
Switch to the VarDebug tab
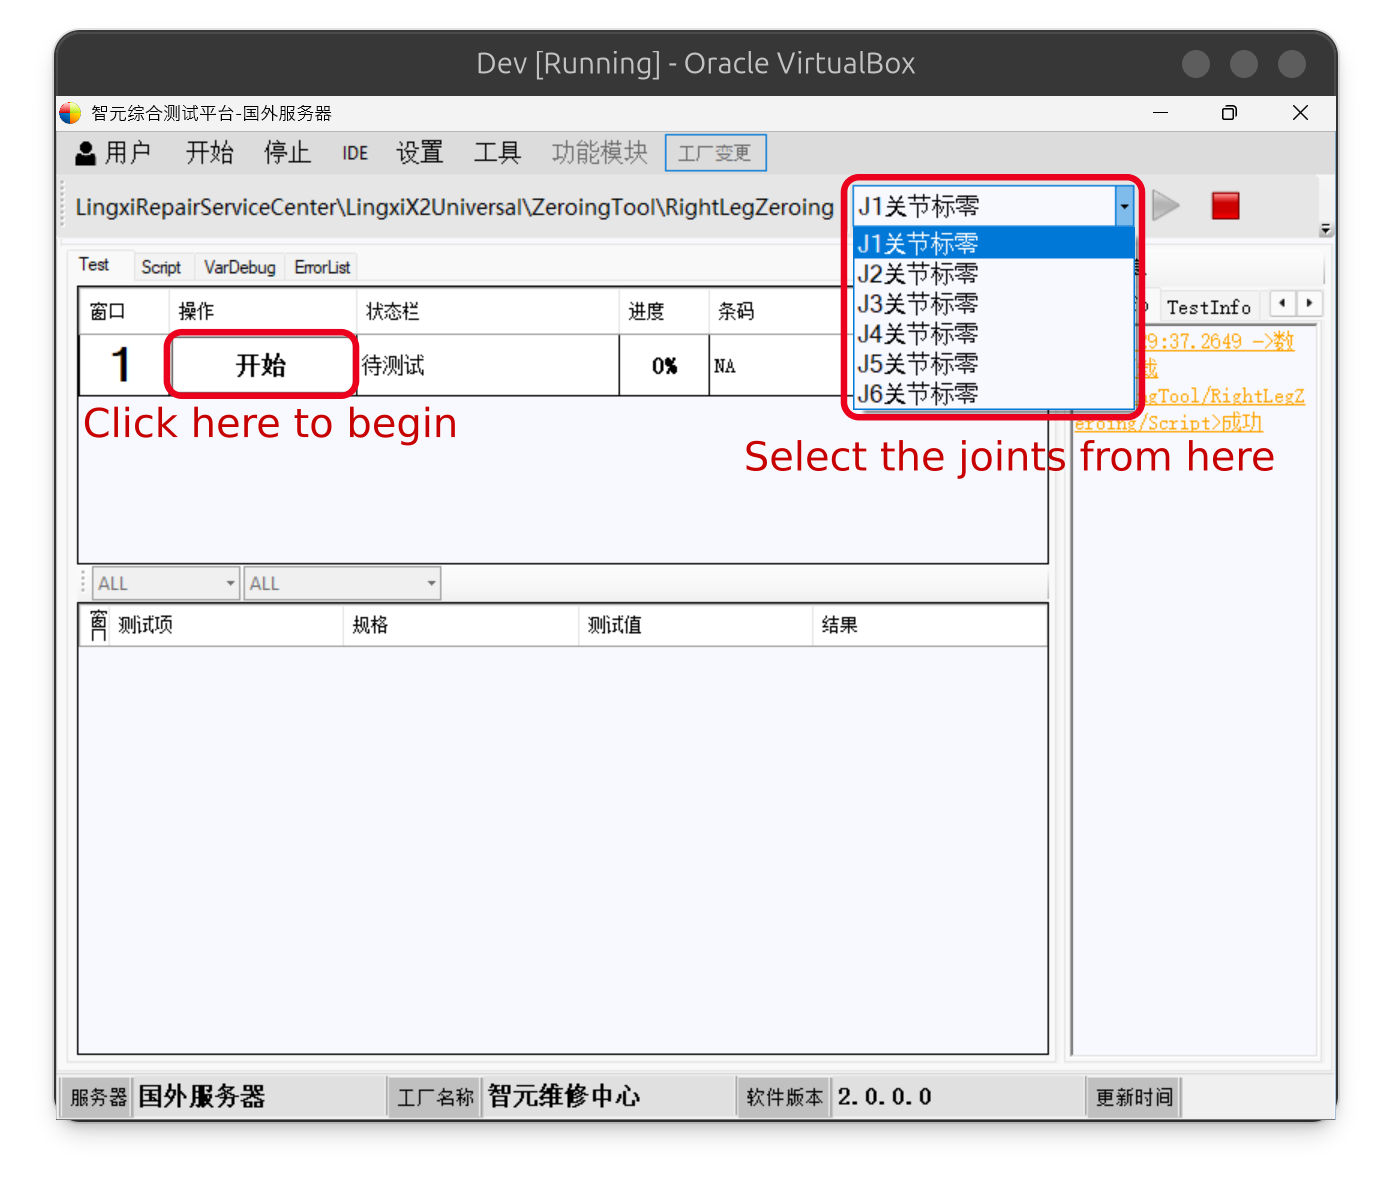point(240,267)
